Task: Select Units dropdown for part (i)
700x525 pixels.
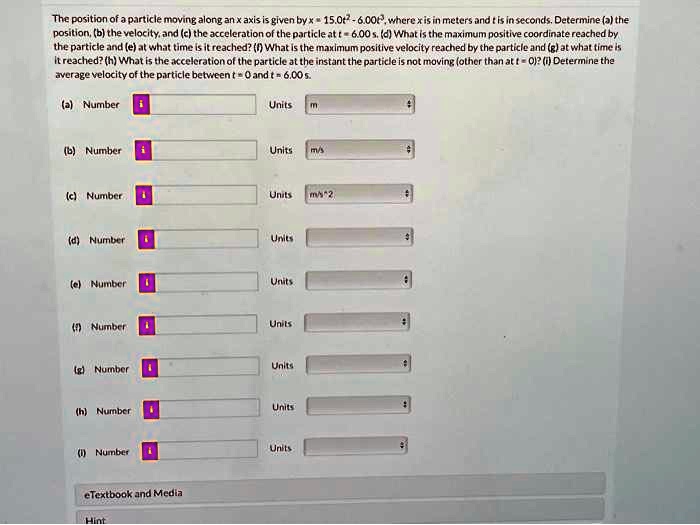Action: (355, 446)
